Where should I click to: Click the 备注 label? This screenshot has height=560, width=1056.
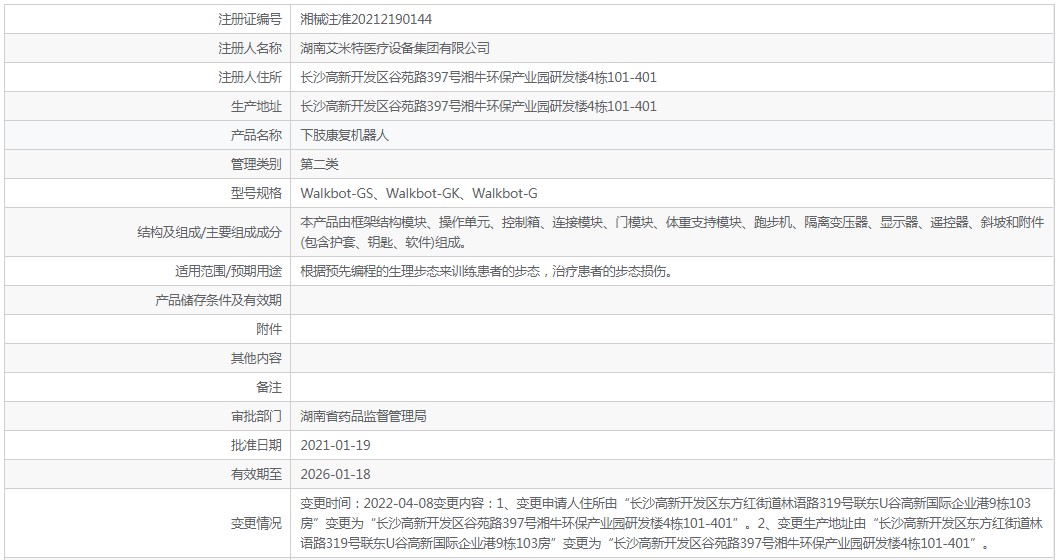coord(269,387)
